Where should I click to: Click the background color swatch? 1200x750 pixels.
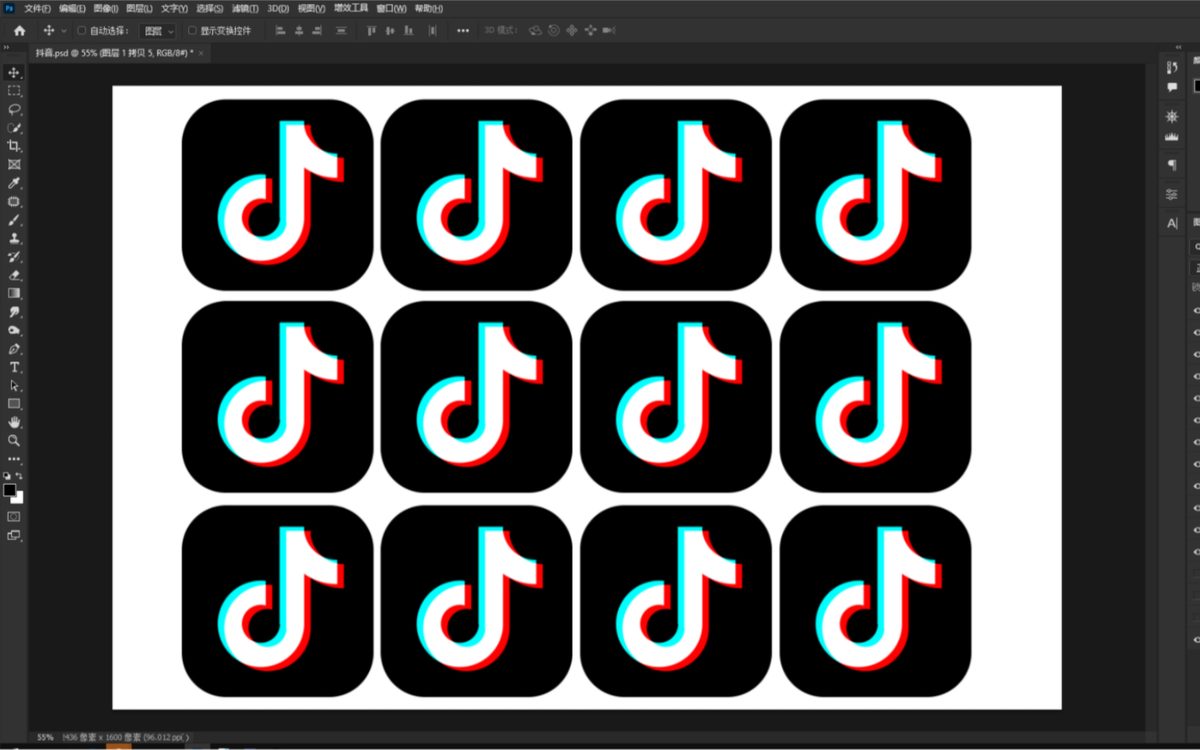tap(19, 498)
